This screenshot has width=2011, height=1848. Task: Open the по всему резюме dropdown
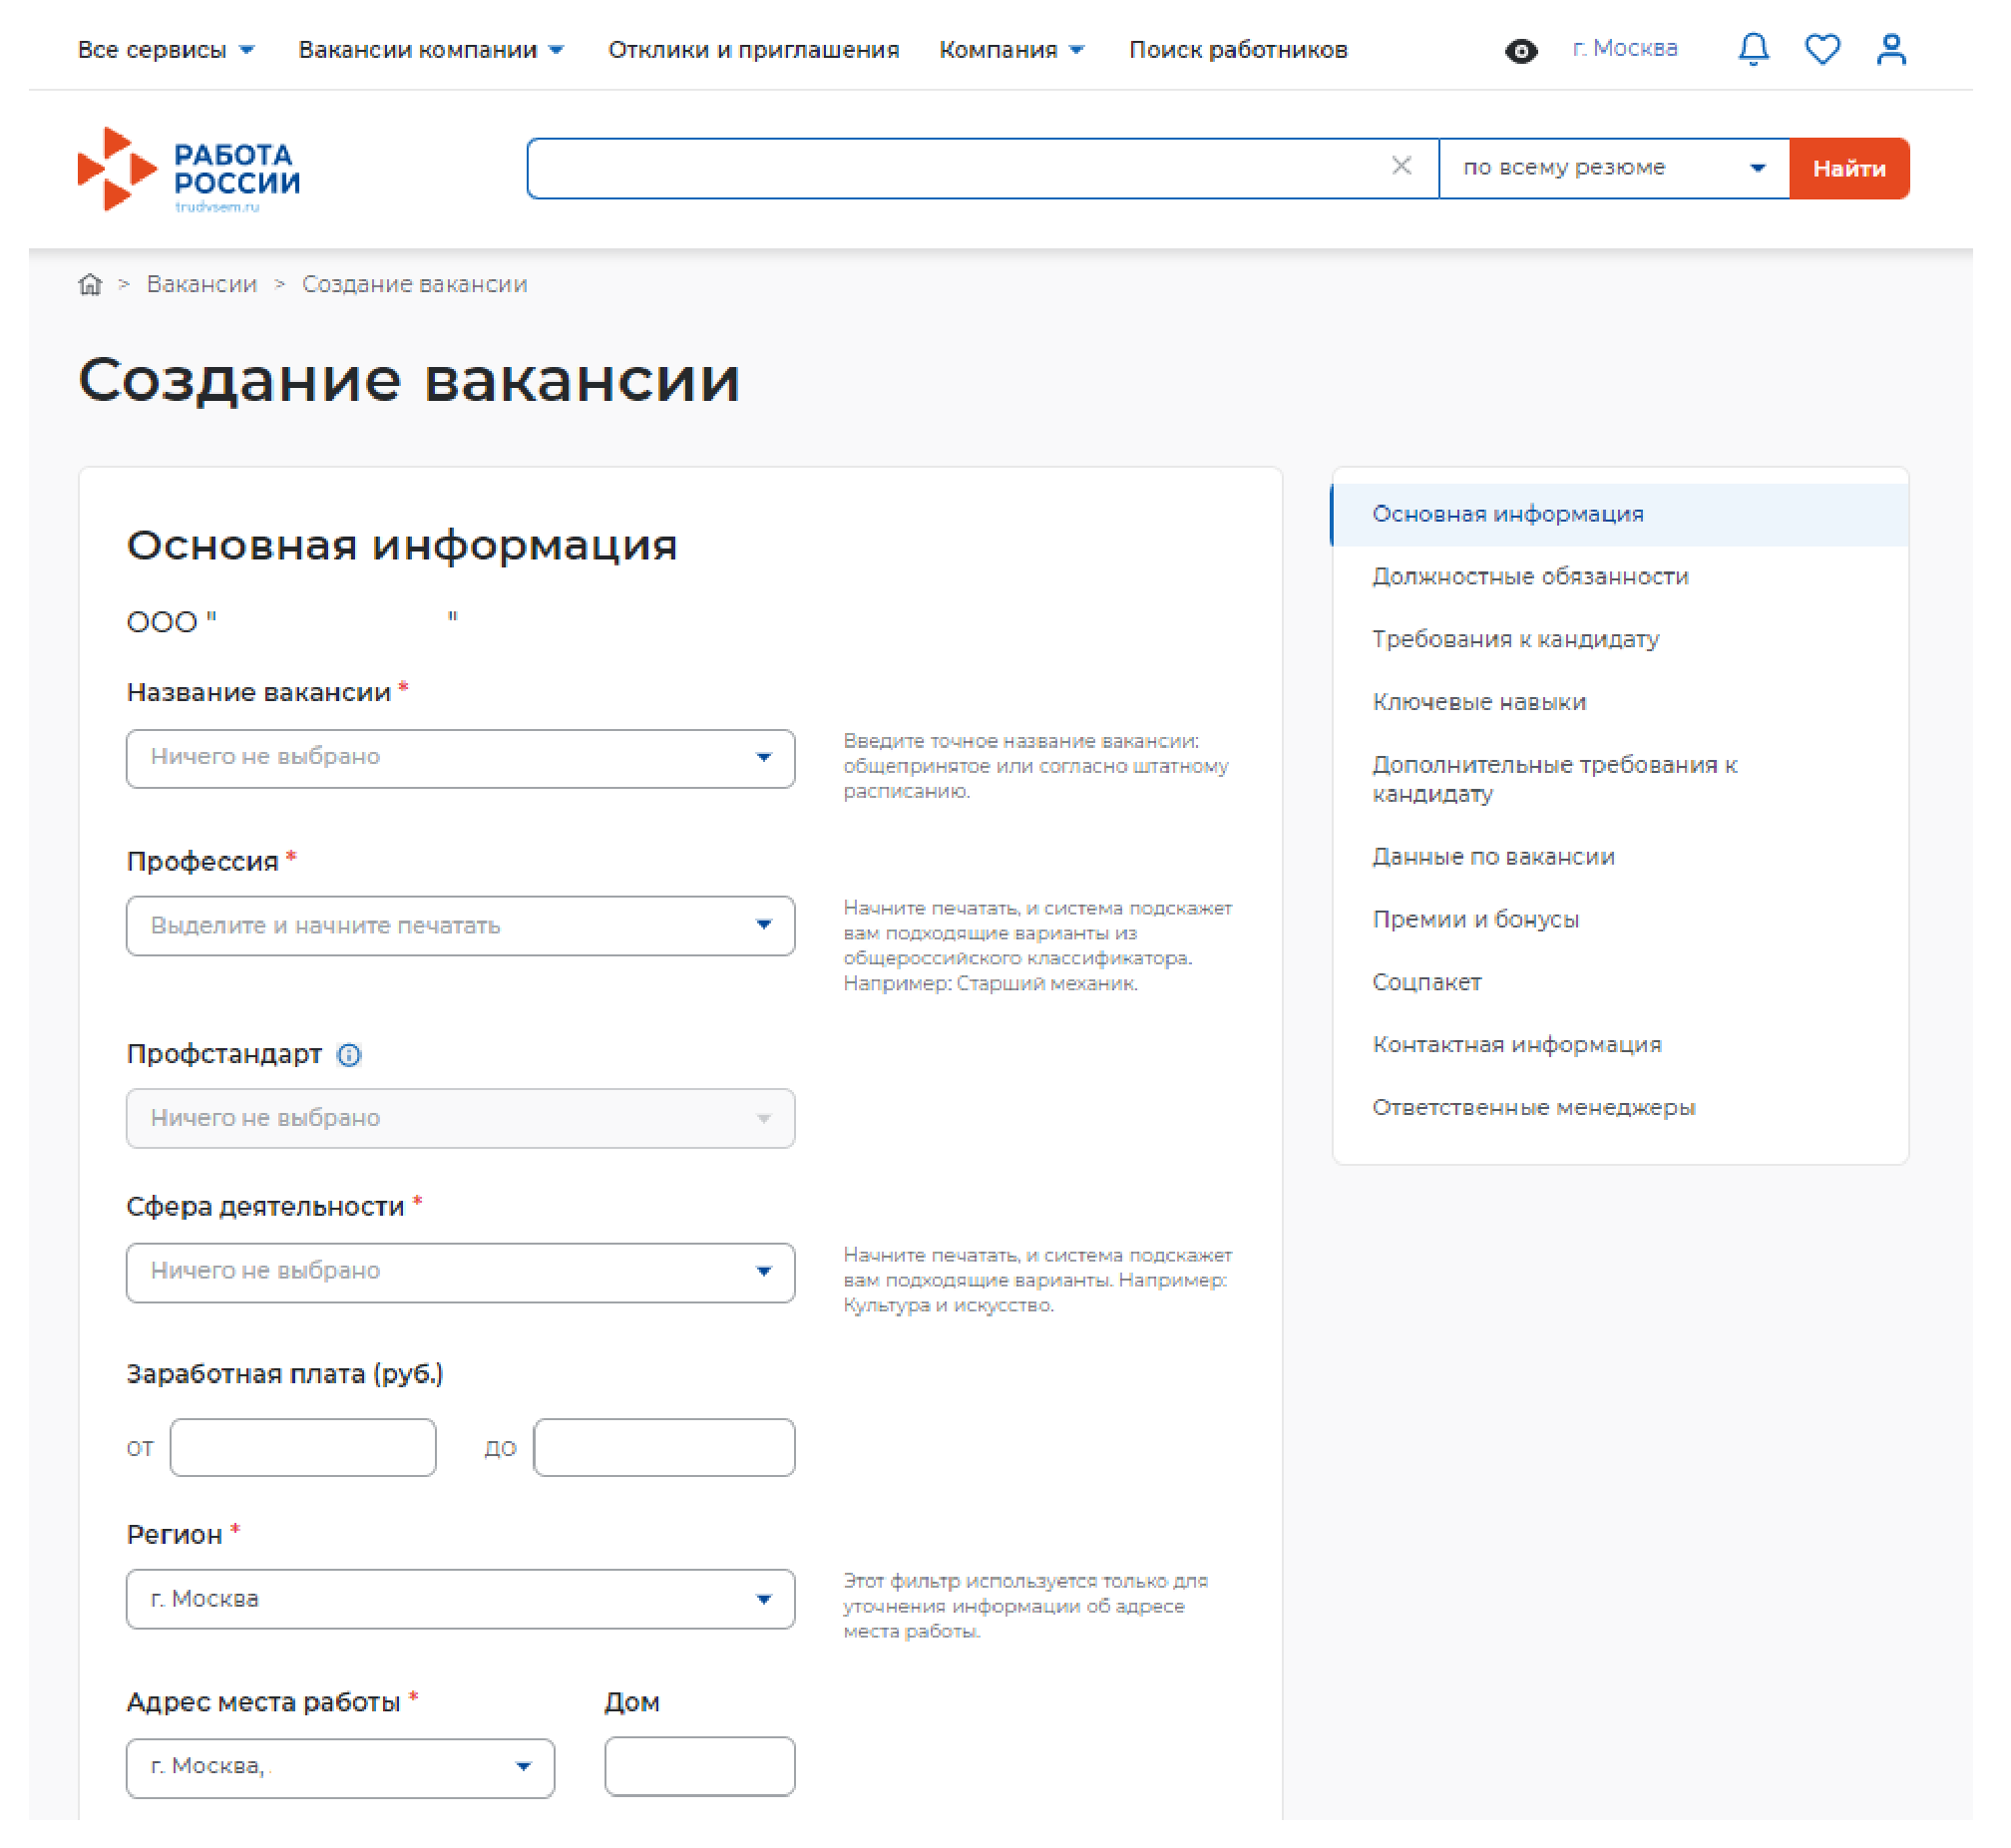click(x=1614, y=168)
